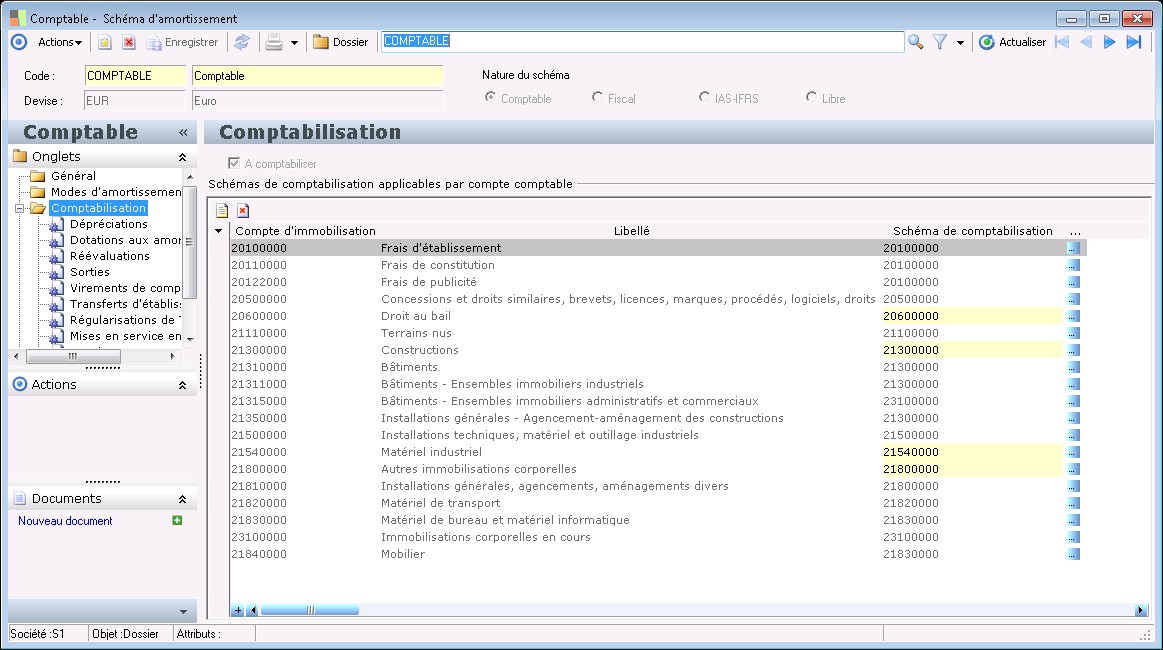1163x650 pixels.
Task: Open the Actions dropdown menu
Action: point(60,42)
